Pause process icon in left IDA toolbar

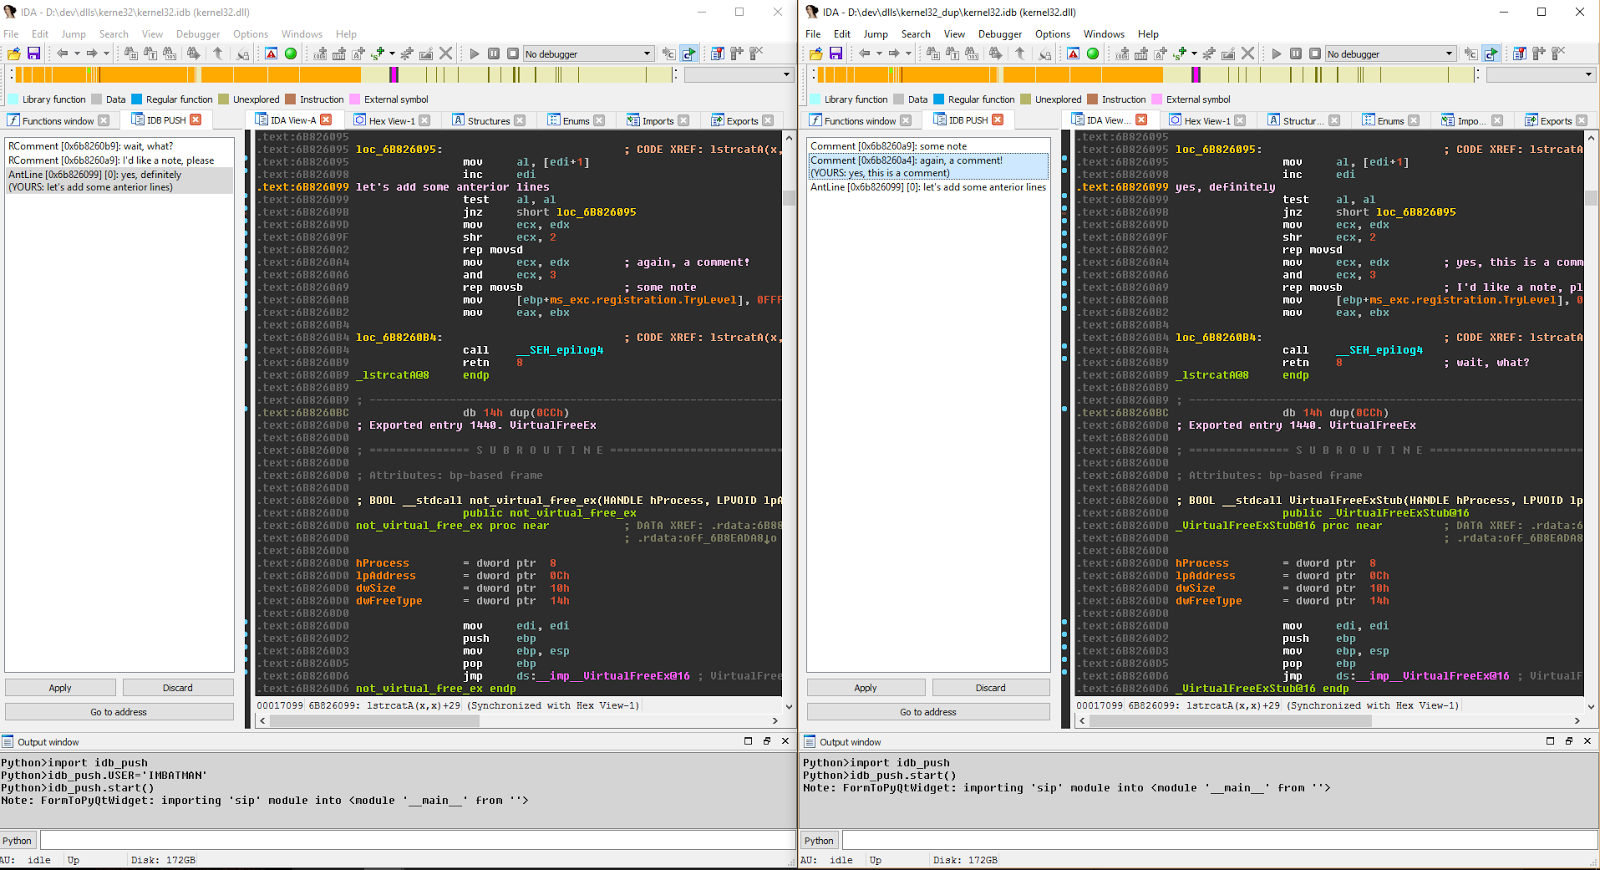[x=494, y=54]
